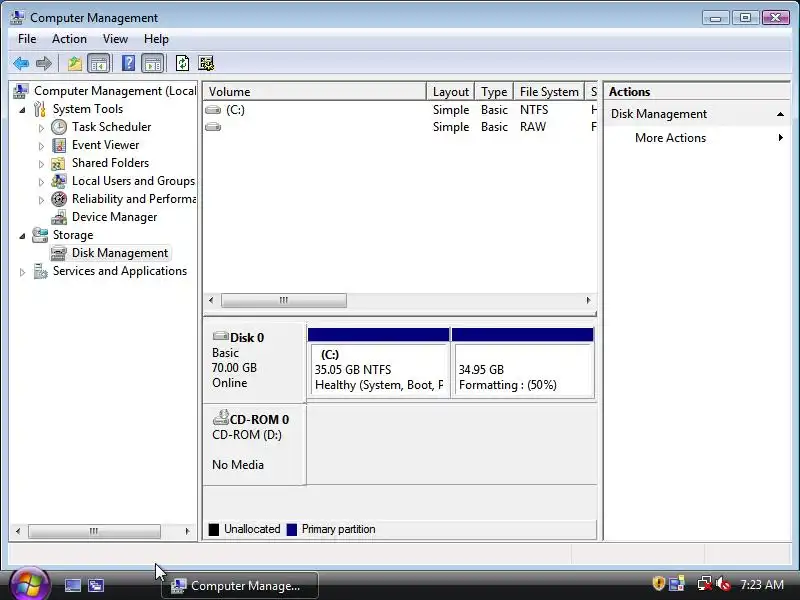
Task: Select the (C:) 35.05 GB NTFS partition
Action: 379,362
